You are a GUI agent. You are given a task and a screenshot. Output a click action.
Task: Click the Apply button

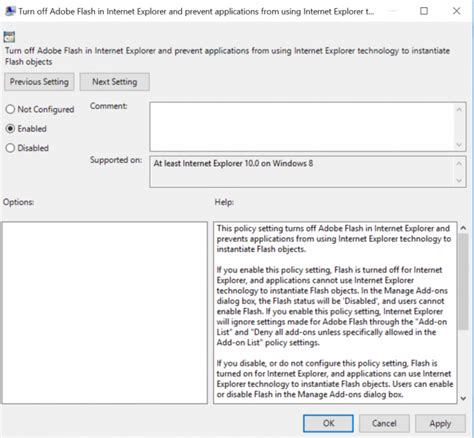click(440, 423)
